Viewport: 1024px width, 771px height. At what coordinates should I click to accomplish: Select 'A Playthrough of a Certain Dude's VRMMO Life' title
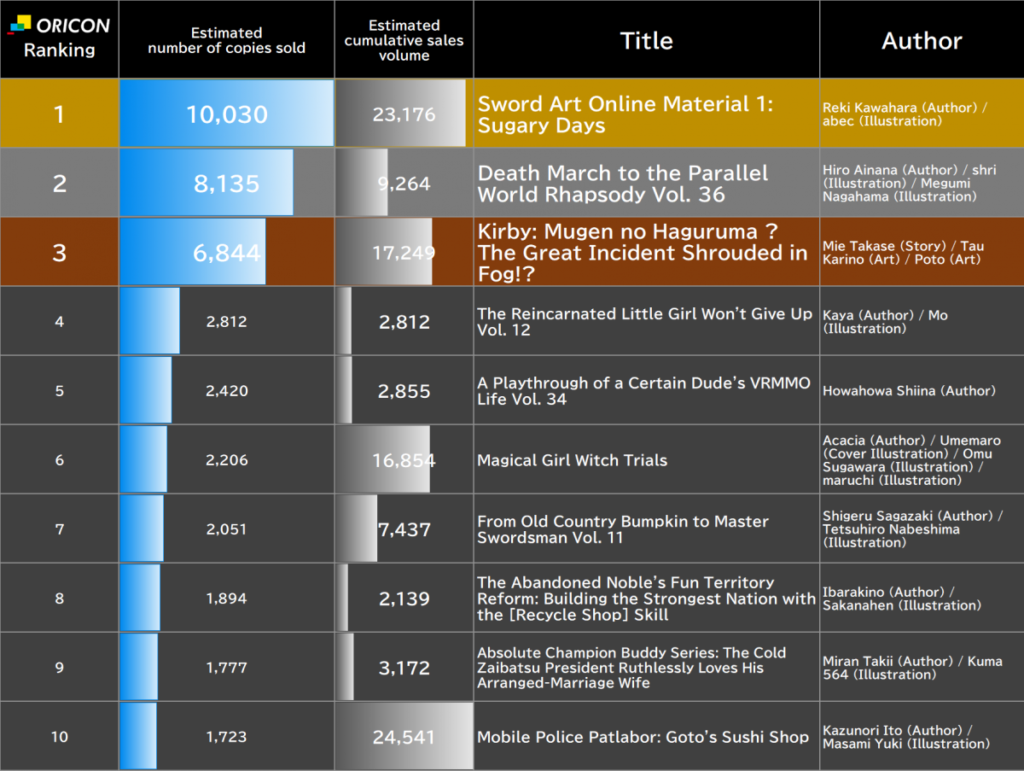643,390
